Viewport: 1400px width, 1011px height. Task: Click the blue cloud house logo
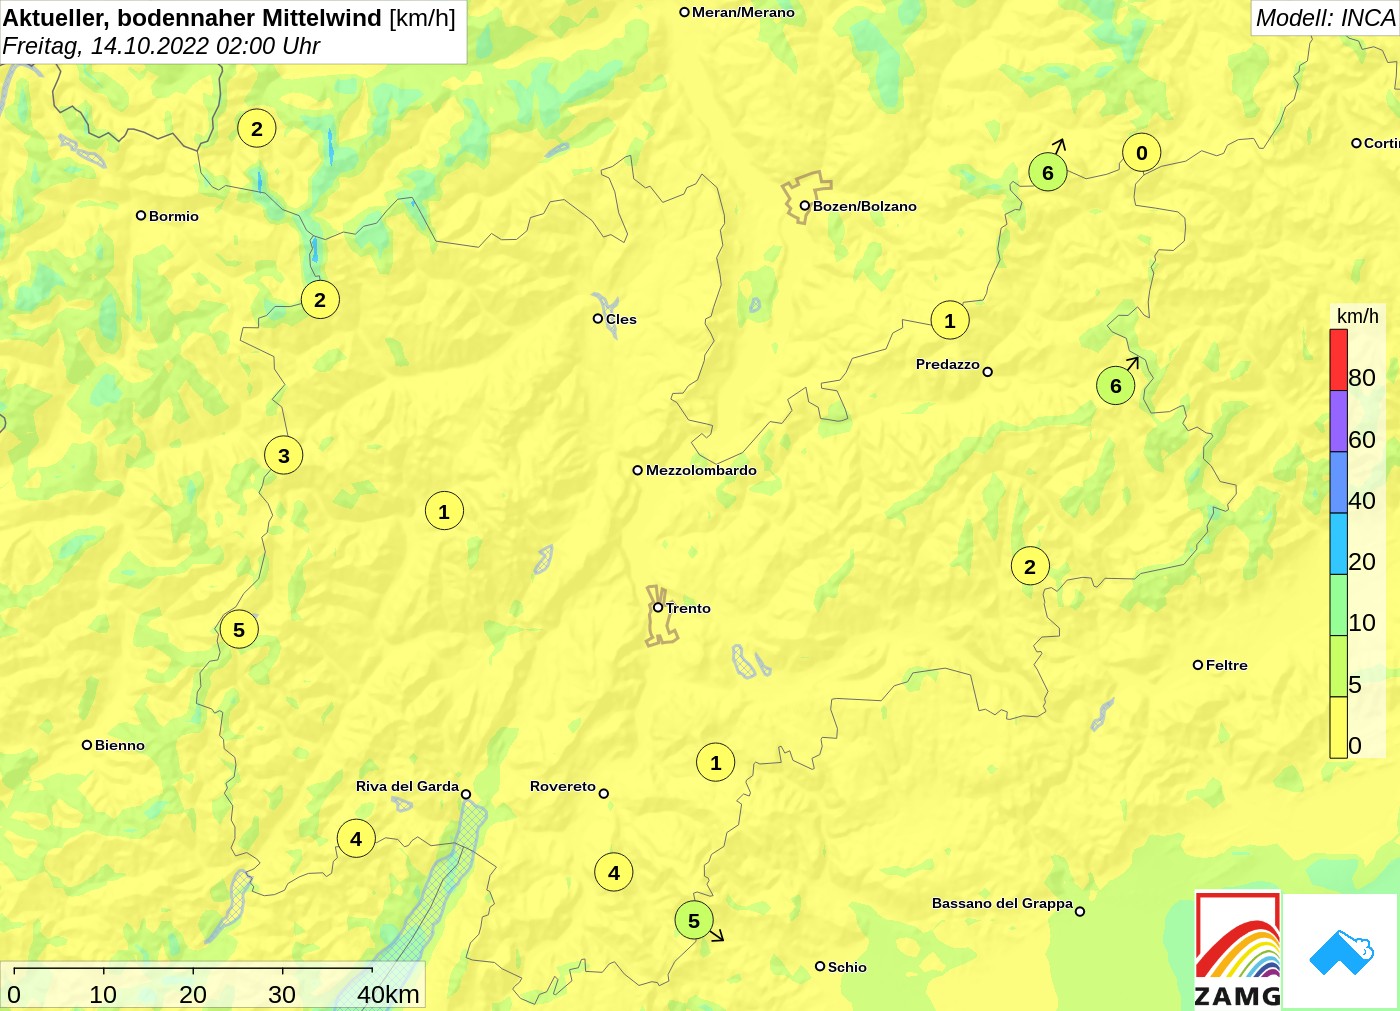pyautogui.click(x=1340, y=951)
